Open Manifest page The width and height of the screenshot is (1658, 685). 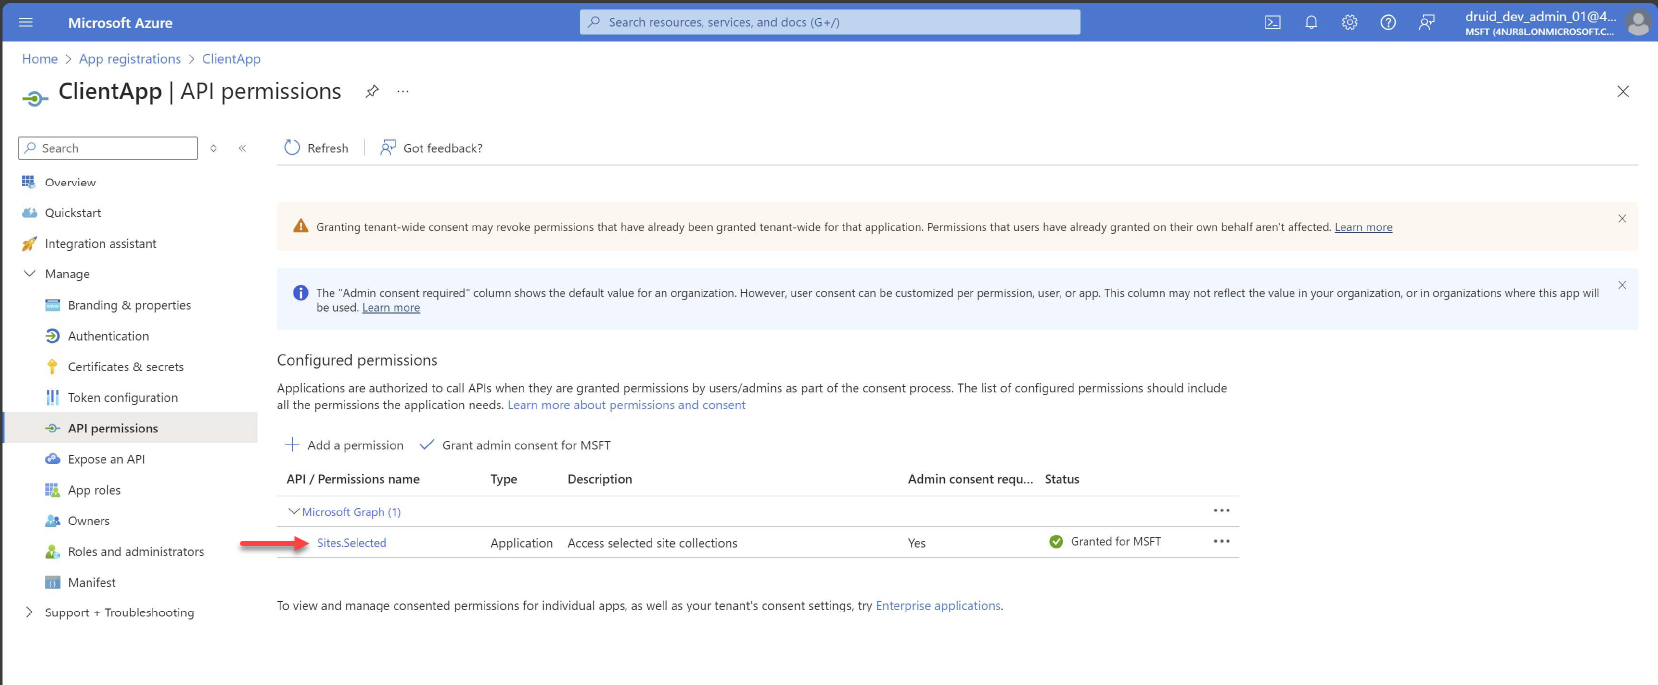[91, 583]
